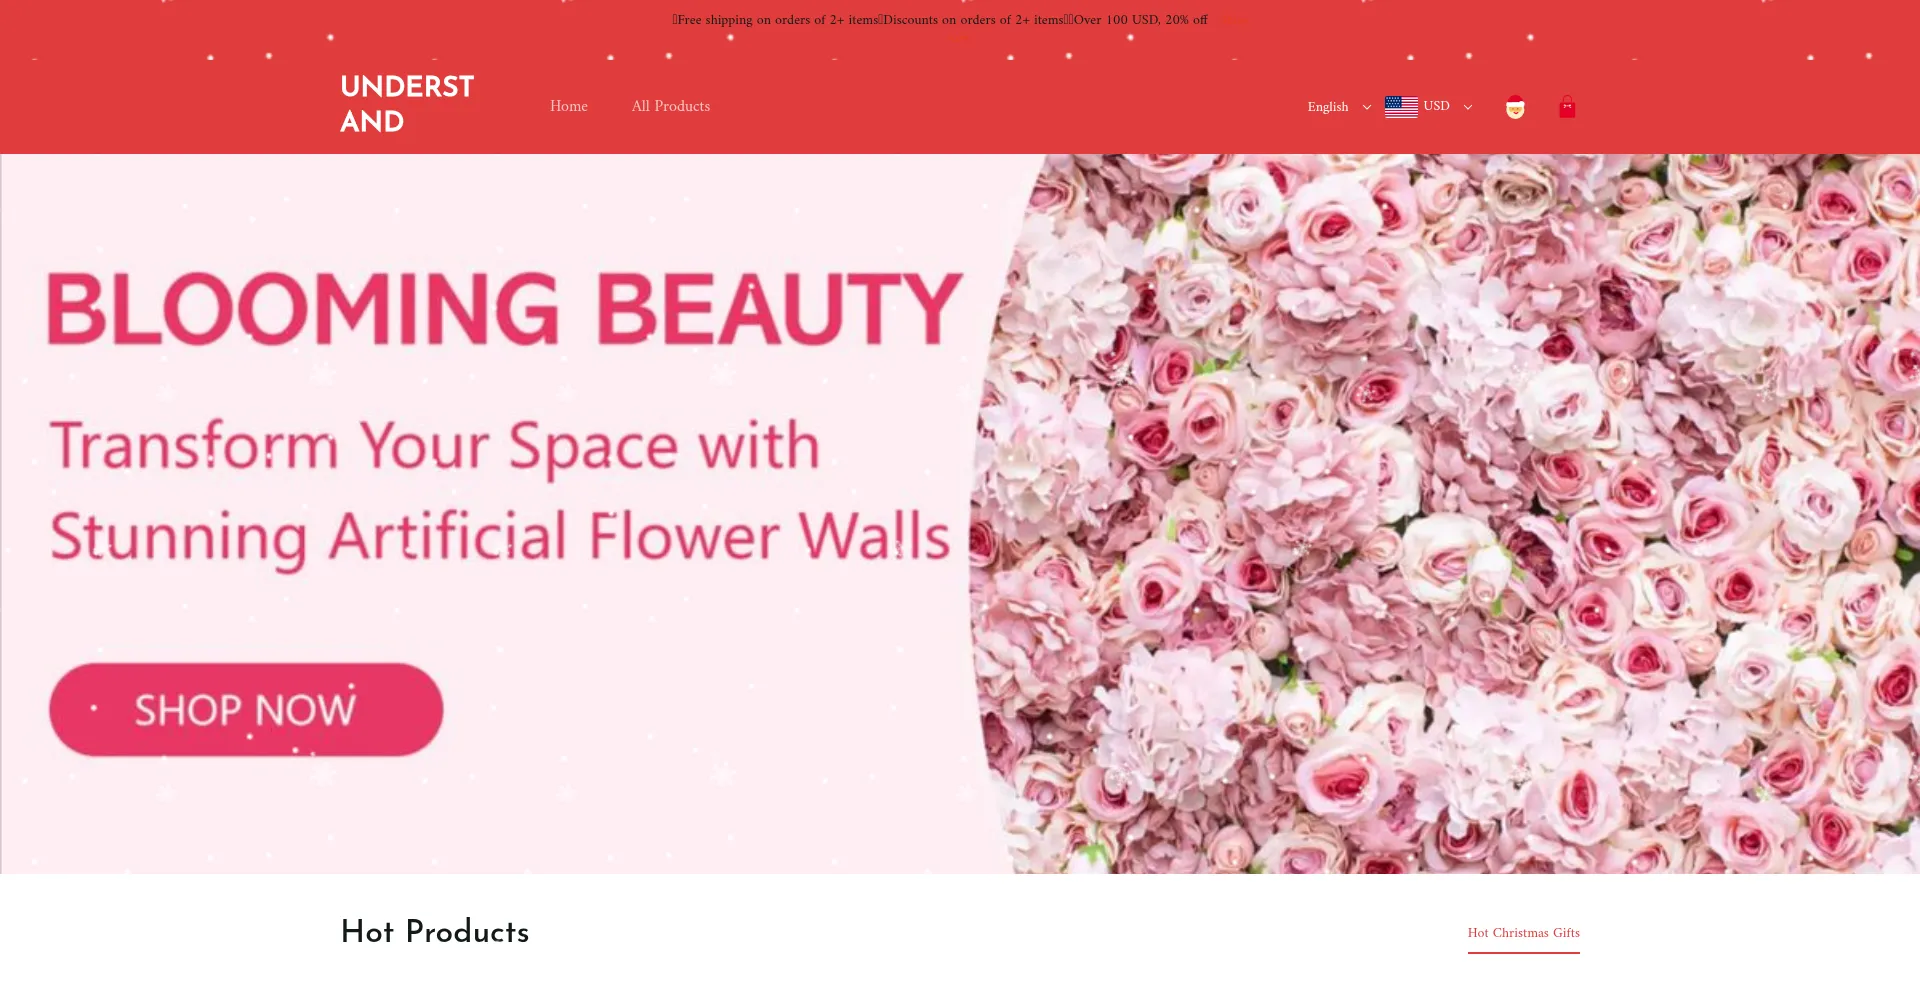Click the Stunning Artificial Flower Walls text
1920x993 pixels.
[x=500, y=537]
